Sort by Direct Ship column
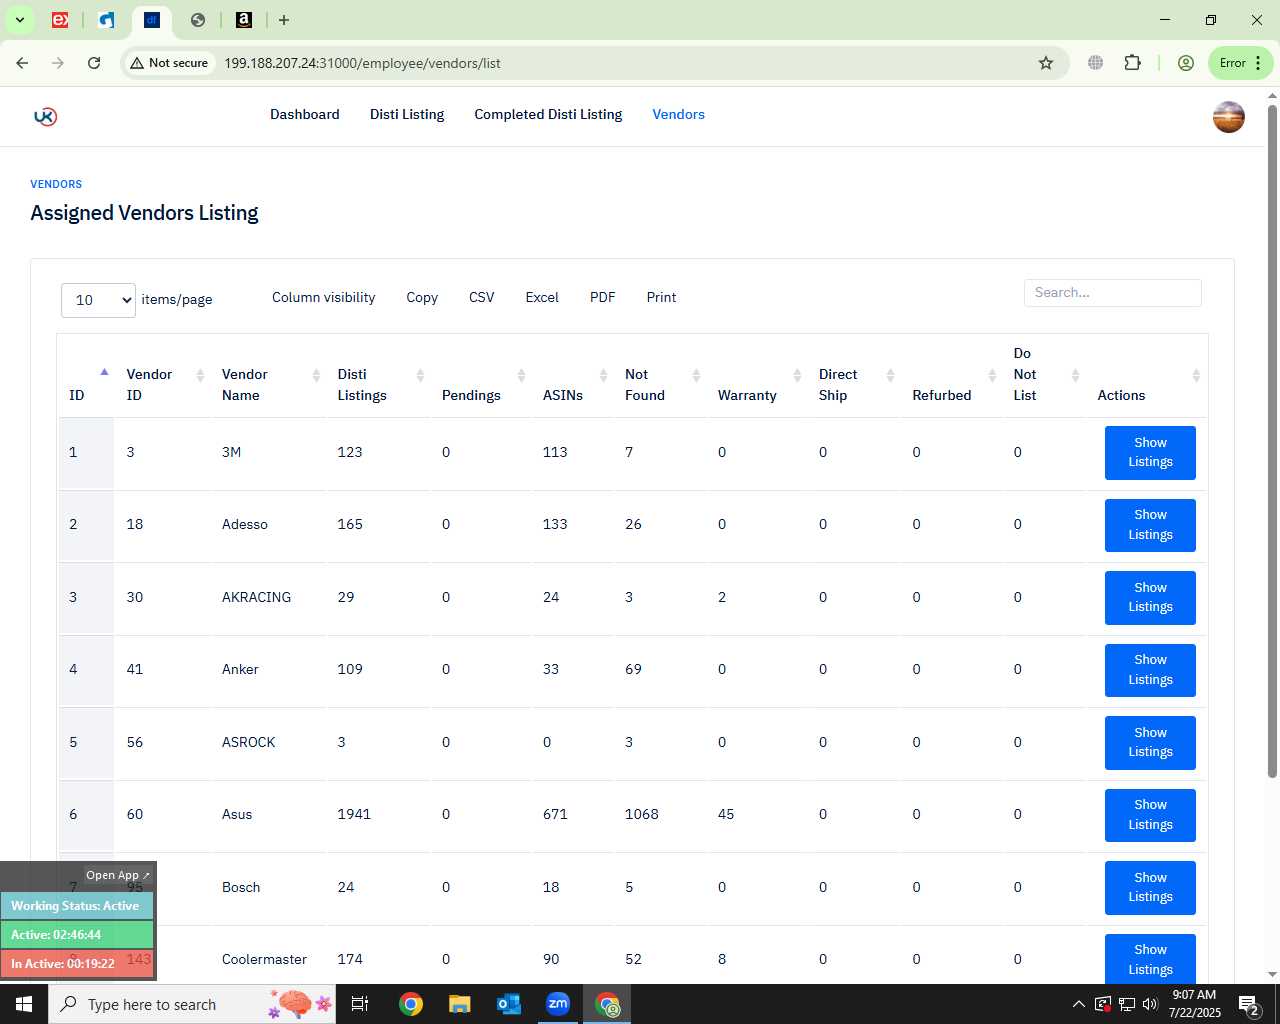Viewport: 1280px width, 1024px height. click(855, 375)
